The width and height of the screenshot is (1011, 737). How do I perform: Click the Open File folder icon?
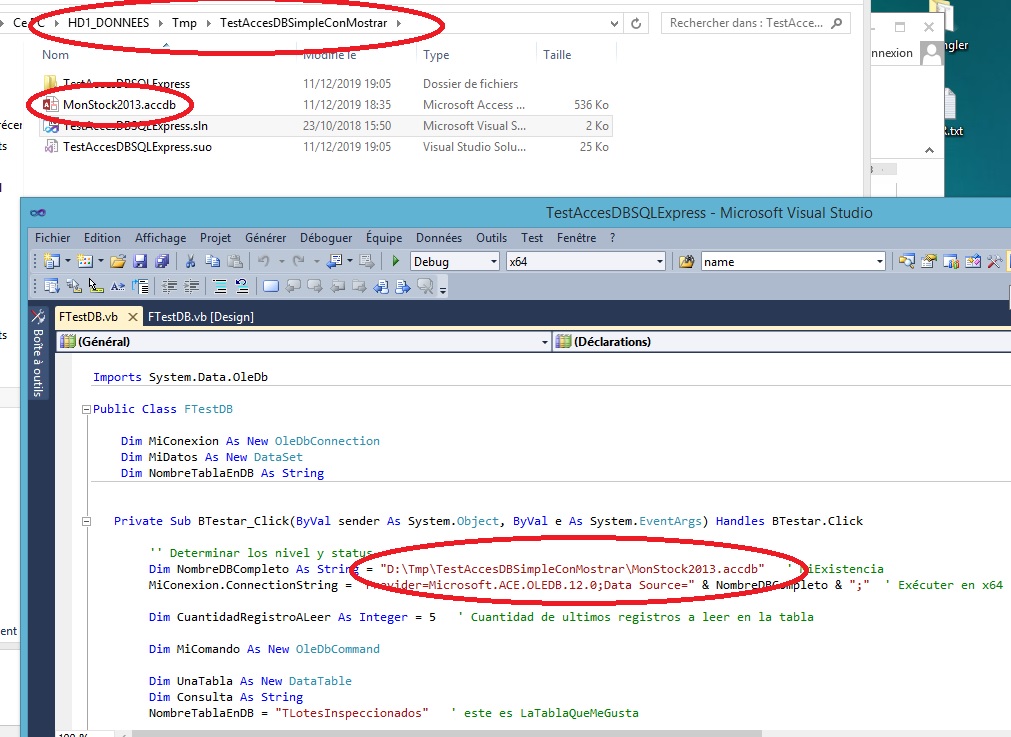click(117, 261)
